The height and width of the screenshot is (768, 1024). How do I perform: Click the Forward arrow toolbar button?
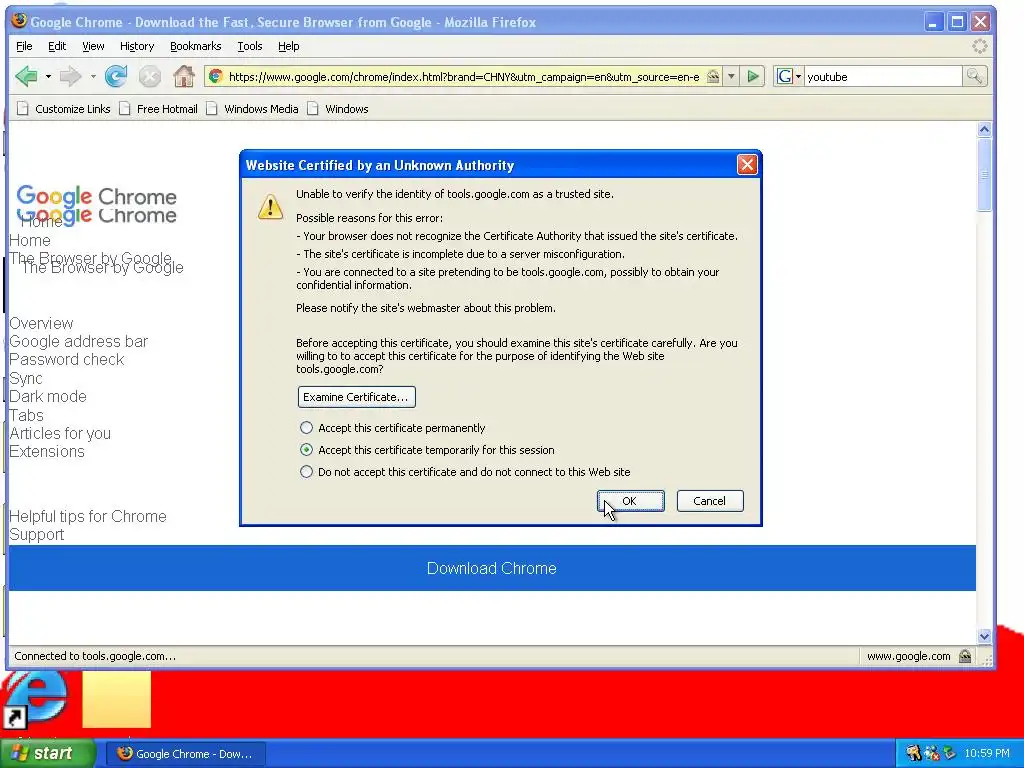(69, 76)
